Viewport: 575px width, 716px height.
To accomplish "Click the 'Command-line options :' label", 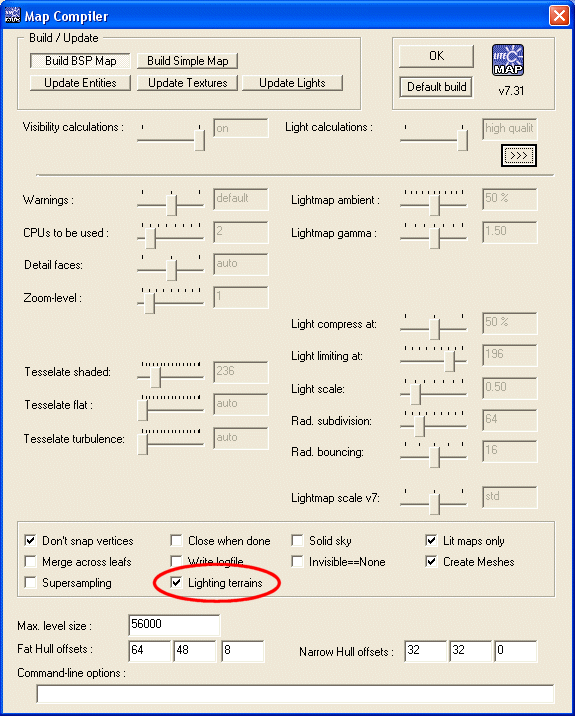I will (x=71, y=673).
